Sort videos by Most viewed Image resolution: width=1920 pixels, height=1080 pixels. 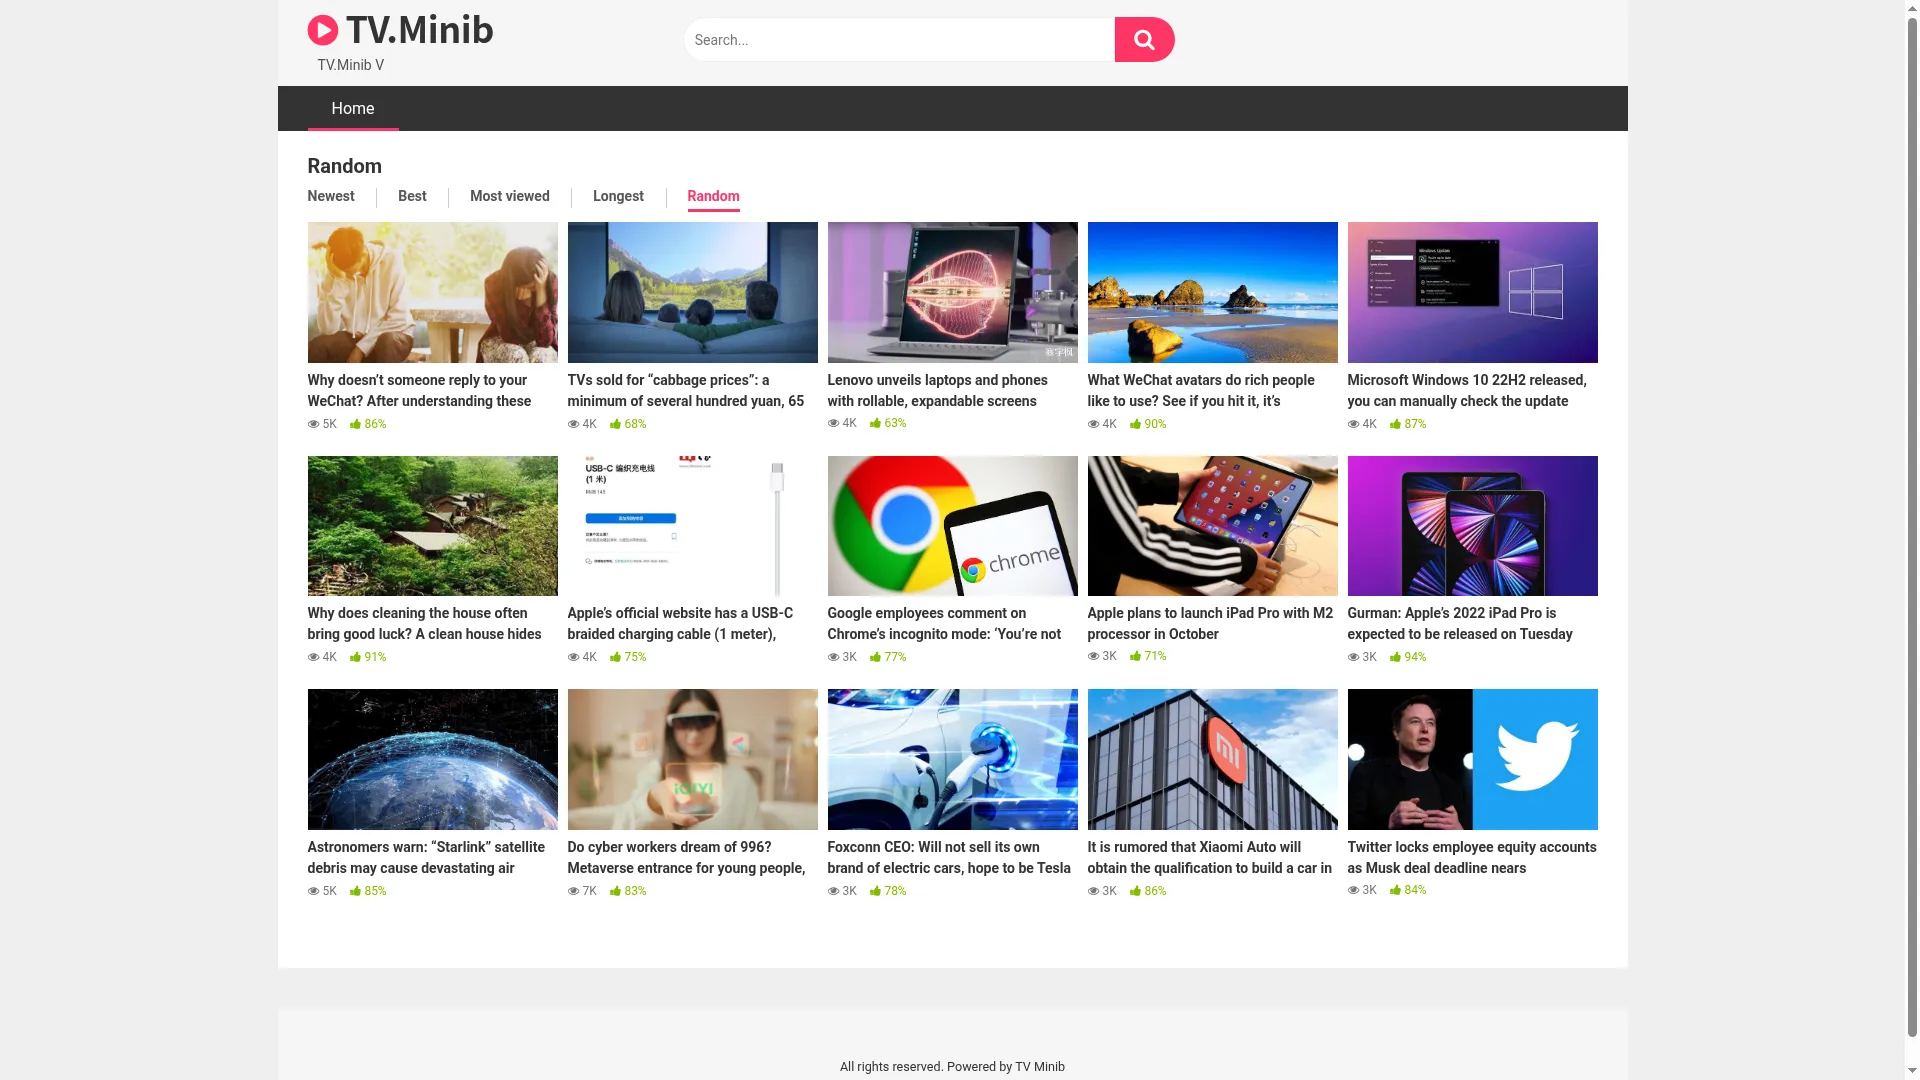[x=510, y=196]
